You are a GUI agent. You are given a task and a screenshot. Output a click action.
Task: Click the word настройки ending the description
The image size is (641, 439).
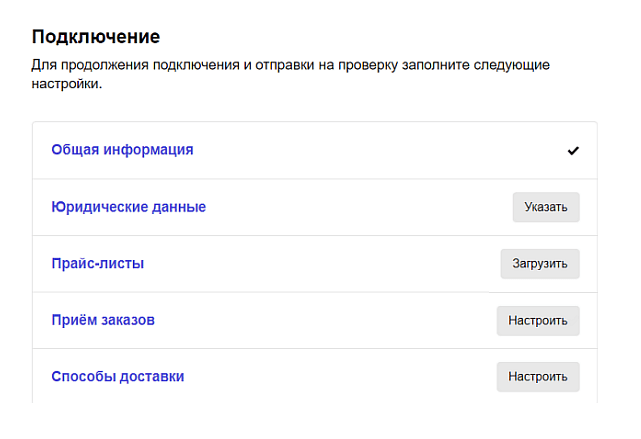coord(67,85)
